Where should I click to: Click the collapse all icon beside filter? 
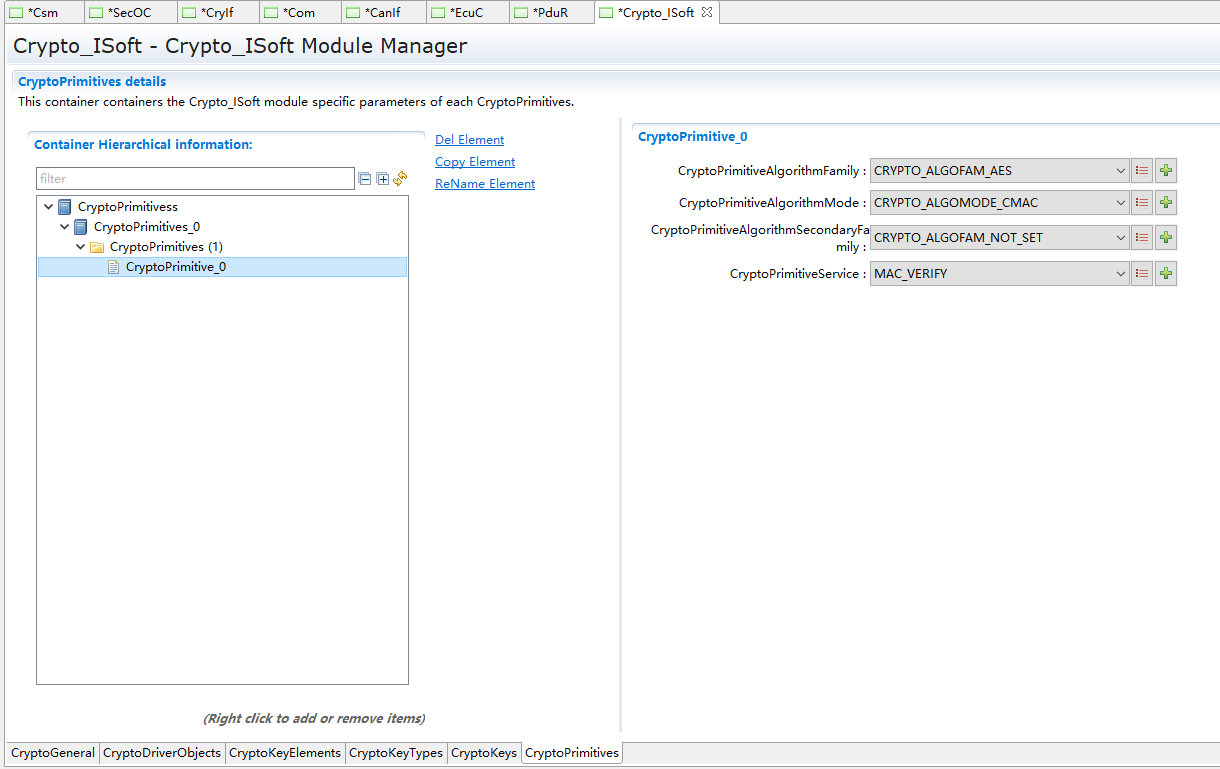coord(365,179)
